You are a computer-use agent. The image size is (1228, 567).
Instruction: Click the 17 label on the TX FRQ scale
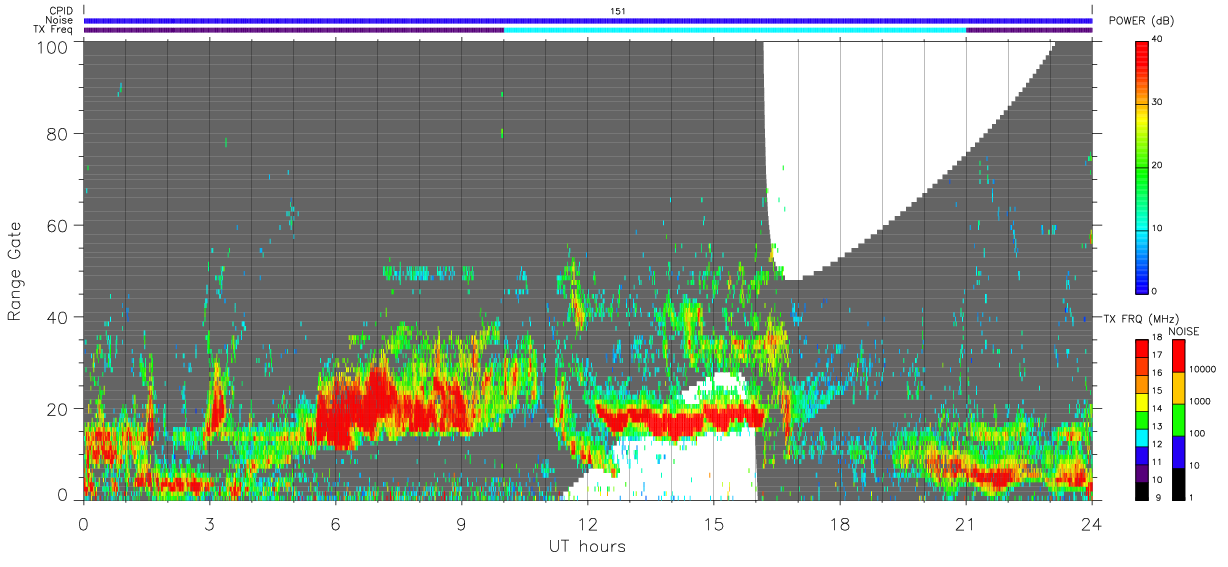[x=1157, y=355]
